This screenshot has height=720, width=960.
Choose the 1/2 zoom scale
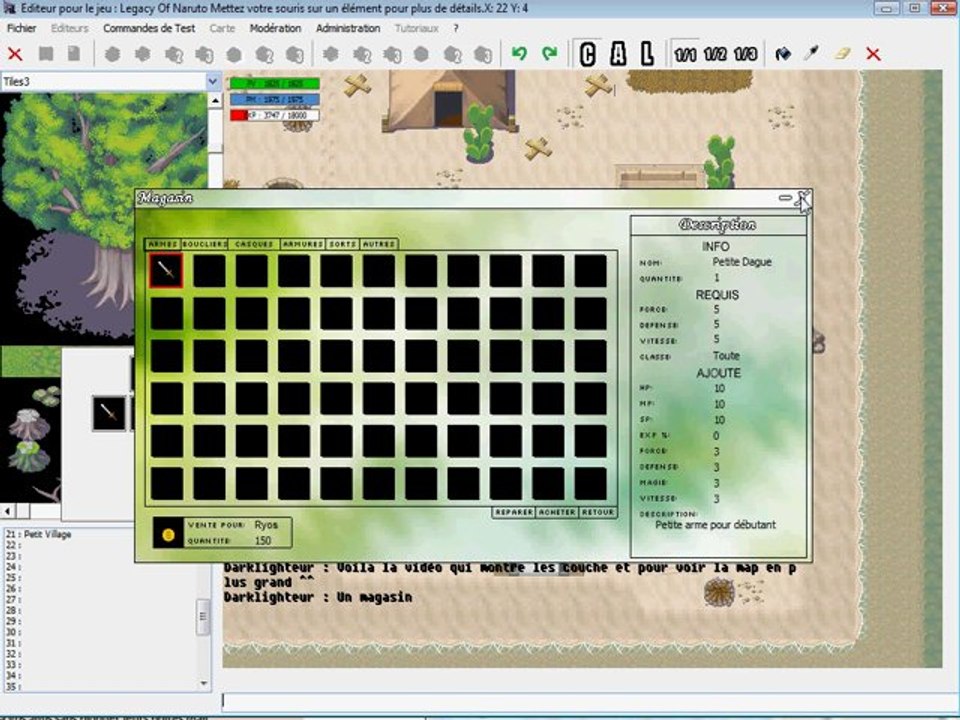[714, 54]
